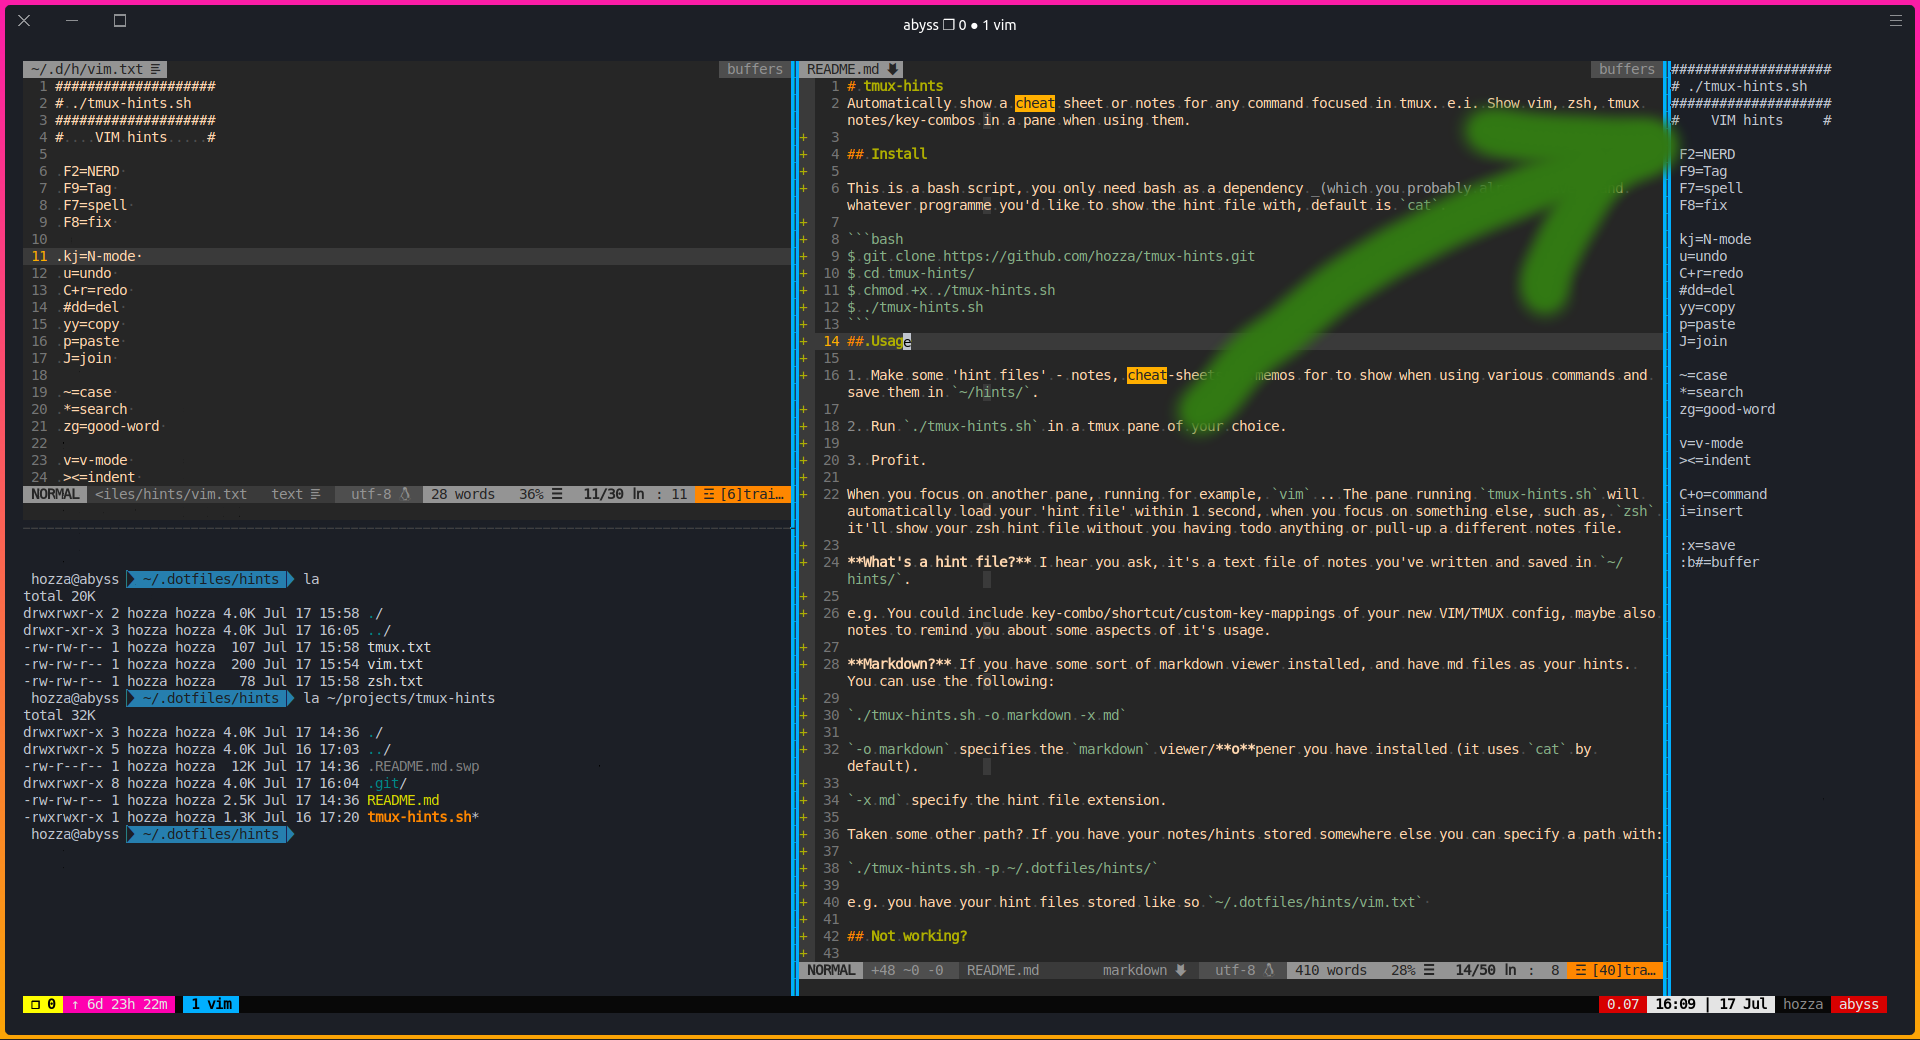Image resolution: width=1920 pixels, height=1040 pixels.
Task: Click the lines icon next to 36%
Action: tap(557, 494)
